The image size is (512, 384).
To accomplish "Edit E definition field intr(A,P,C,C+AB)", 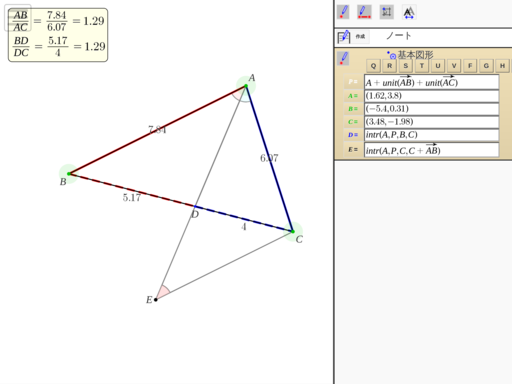I will click(x=432, y=150).
